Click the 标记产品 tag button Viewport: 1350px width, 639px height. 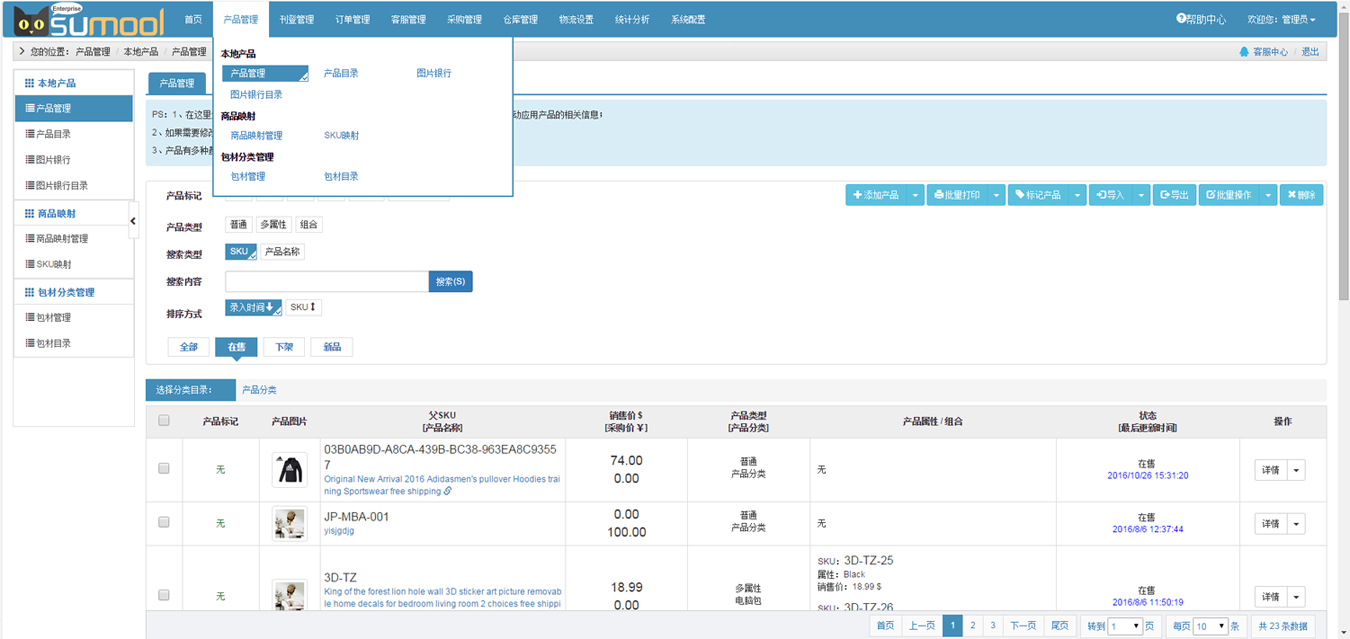pos(1038,195)
